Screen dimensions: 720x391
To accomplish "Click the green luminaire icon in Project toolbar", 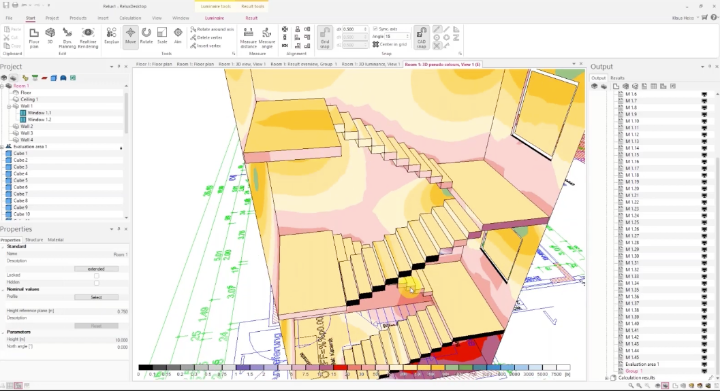I will pyautogui.click(x=35, y=78).
